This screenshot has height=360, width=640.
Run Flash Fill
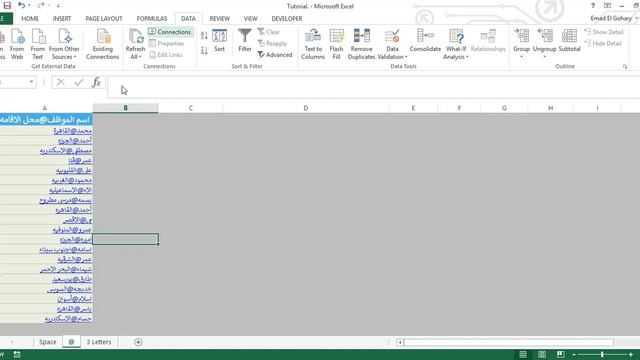point(336,44)
